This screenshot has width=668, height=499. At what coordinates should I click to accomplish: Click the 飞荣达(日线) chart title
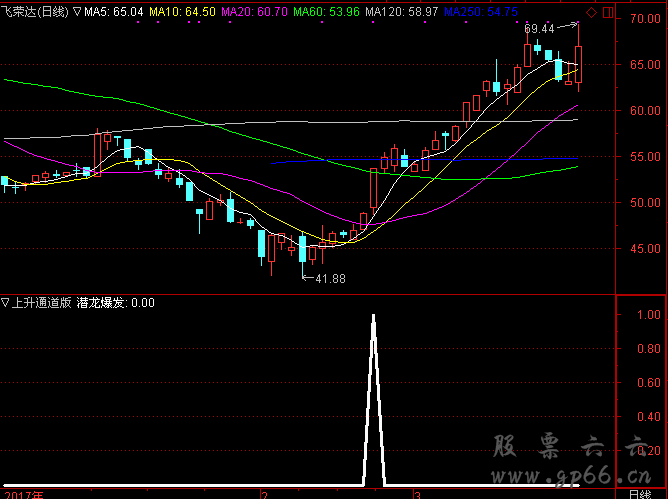[35, 12]
